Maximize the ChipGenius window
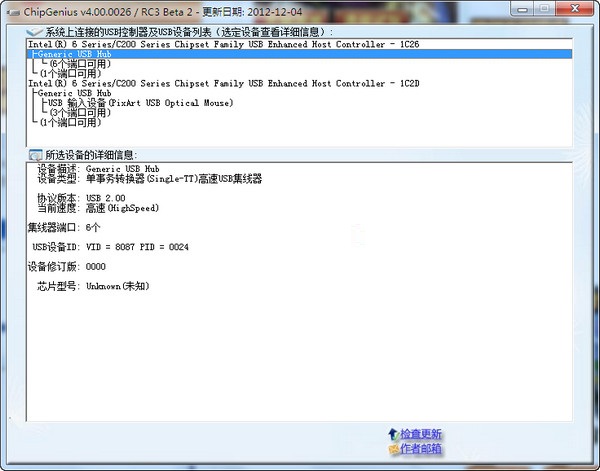The width and height of the screenshot is (600, 471). (x=544, y=10)
